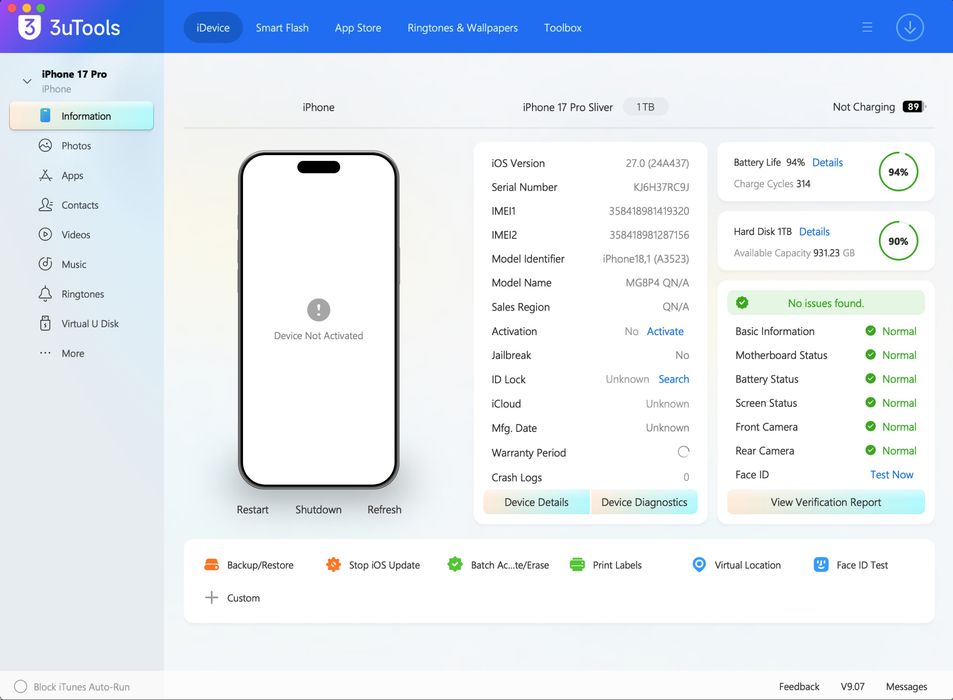This screenshot has width=953, height=700.
Task: Toggle Block iTunes Auto-Run radio button
Action: click(x=20, y=686)
